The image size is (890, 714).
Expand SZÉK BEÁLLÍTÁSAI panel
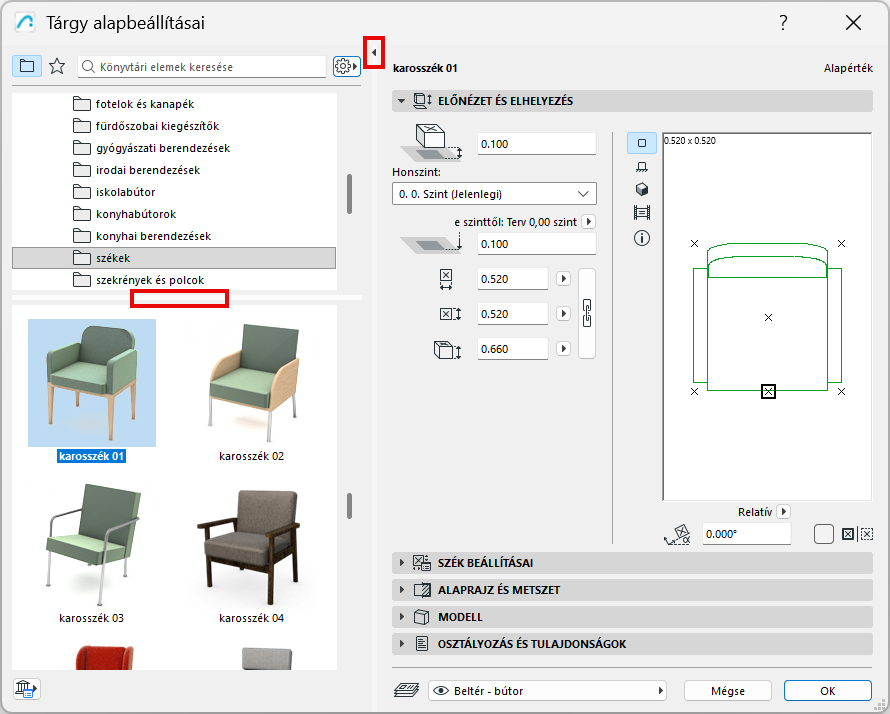(x=632, y=563)
